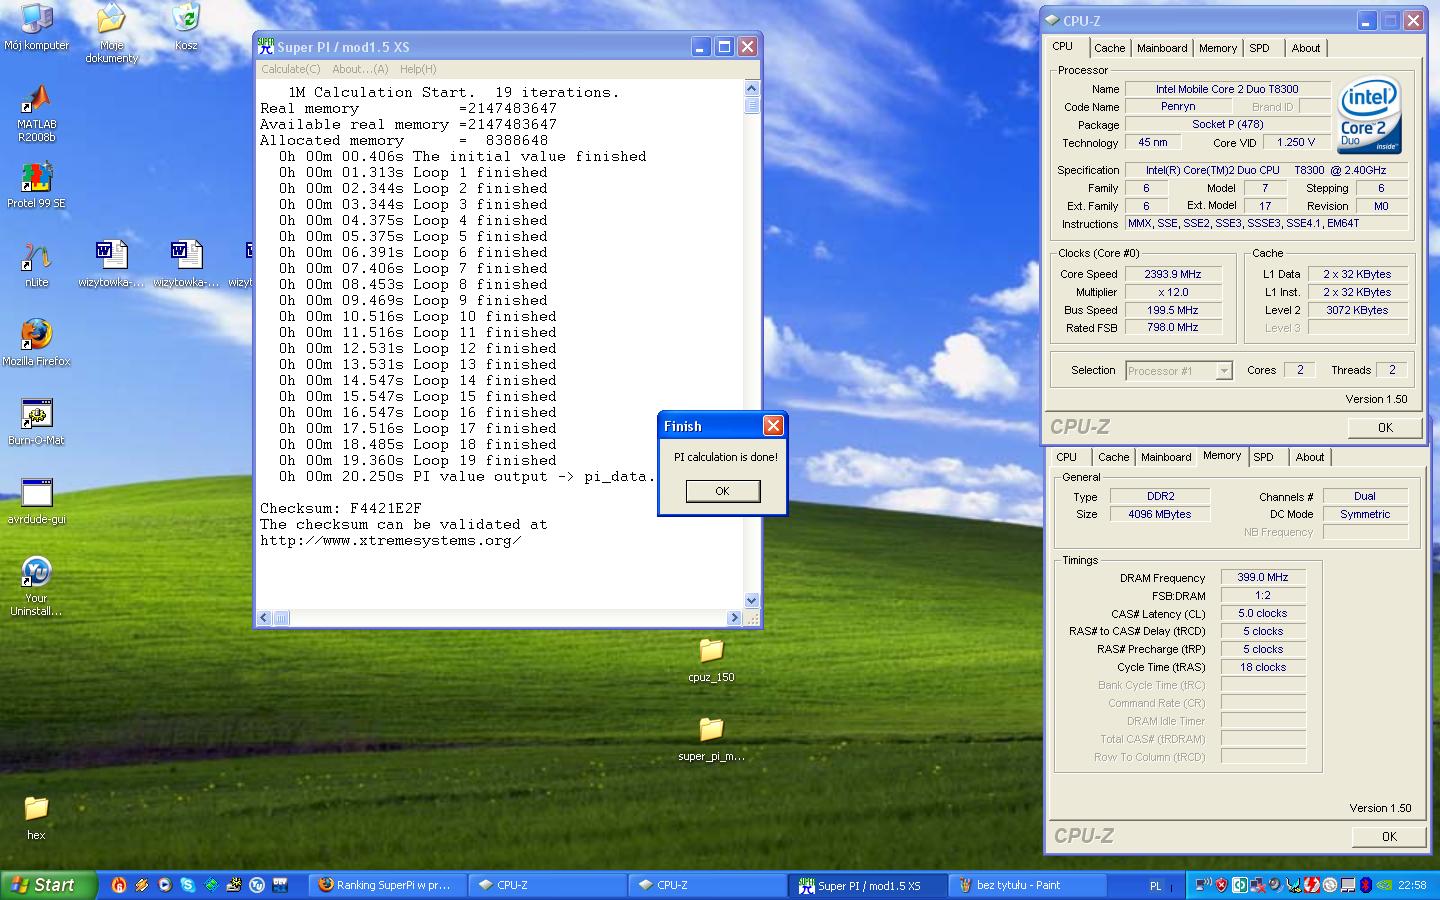Open the Burn-O-Mat desktop icon

(36, 415)
